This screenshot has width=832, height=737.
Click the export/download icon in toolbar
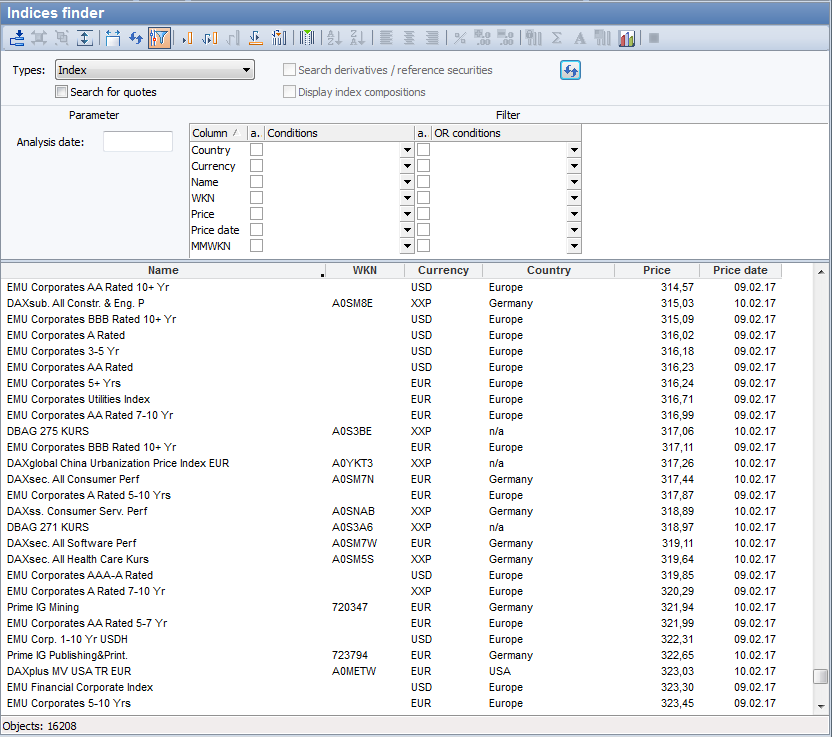(x=17, y=38)
